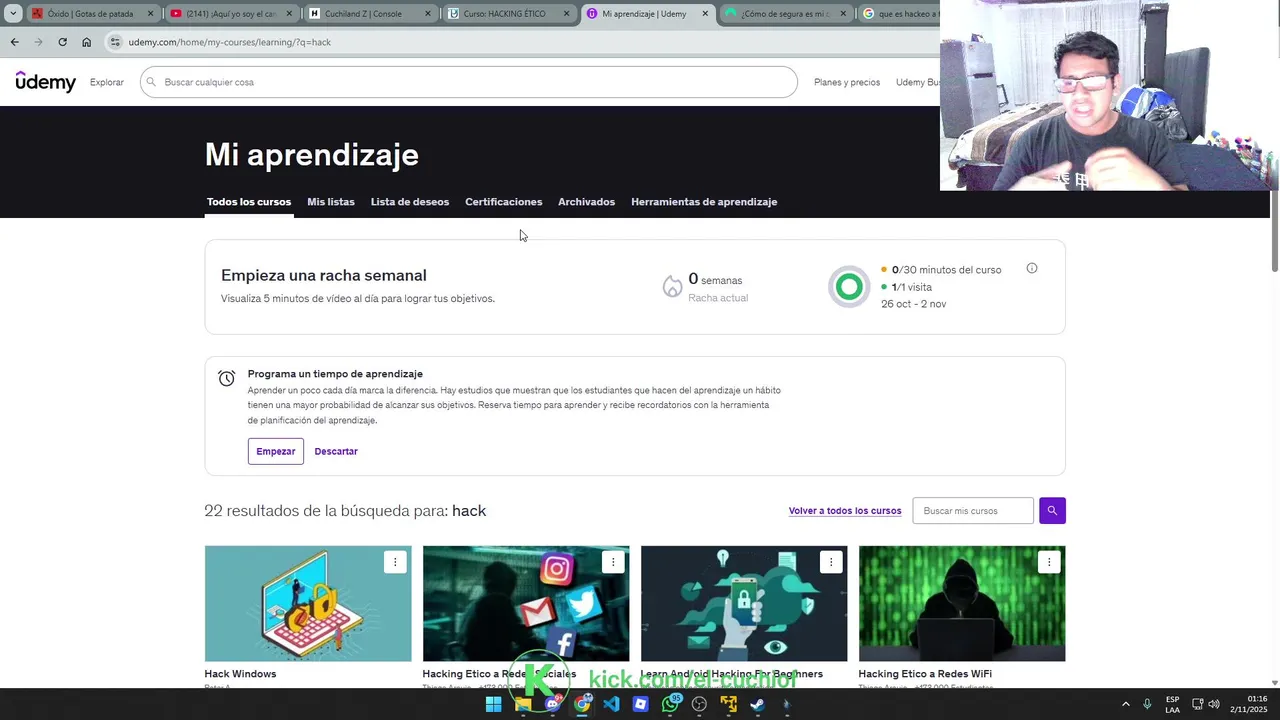Open the browser tab search dropdown
The height and width of the screenshot is (720, 1280).
13,14
